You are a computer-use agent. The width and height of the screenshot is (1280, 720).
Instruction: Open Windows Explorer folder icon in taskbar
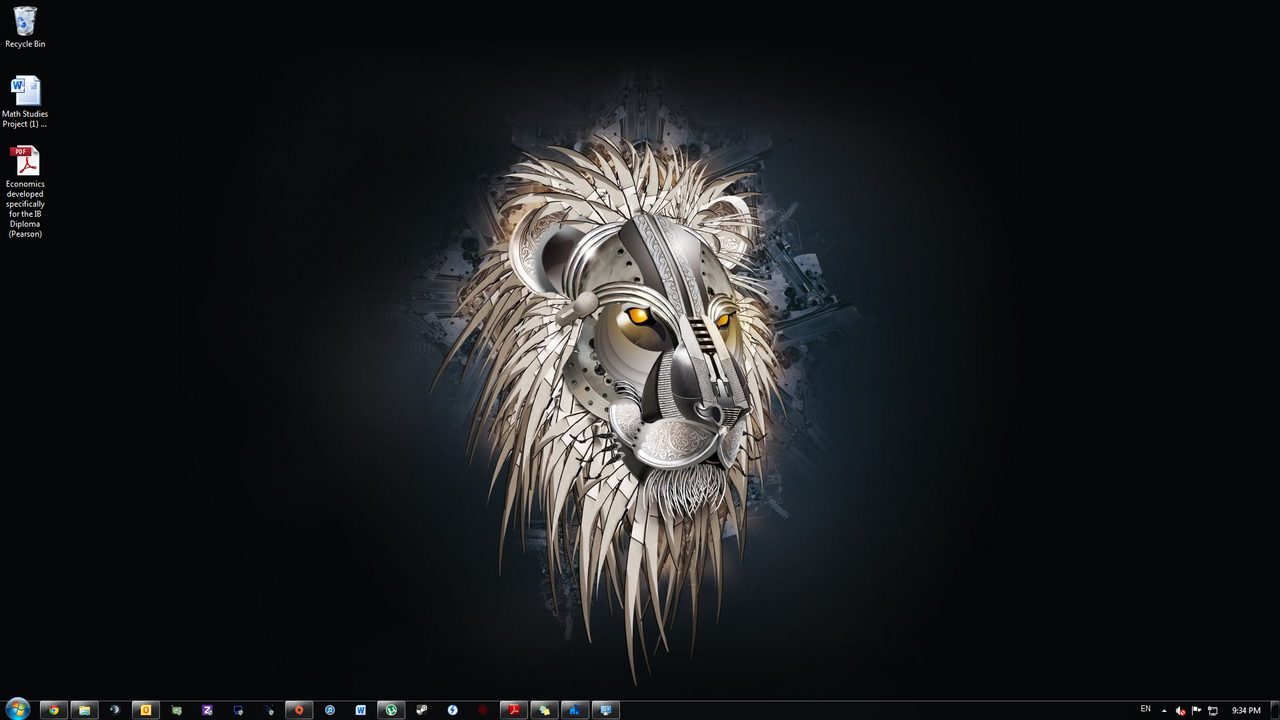[84, 710]
